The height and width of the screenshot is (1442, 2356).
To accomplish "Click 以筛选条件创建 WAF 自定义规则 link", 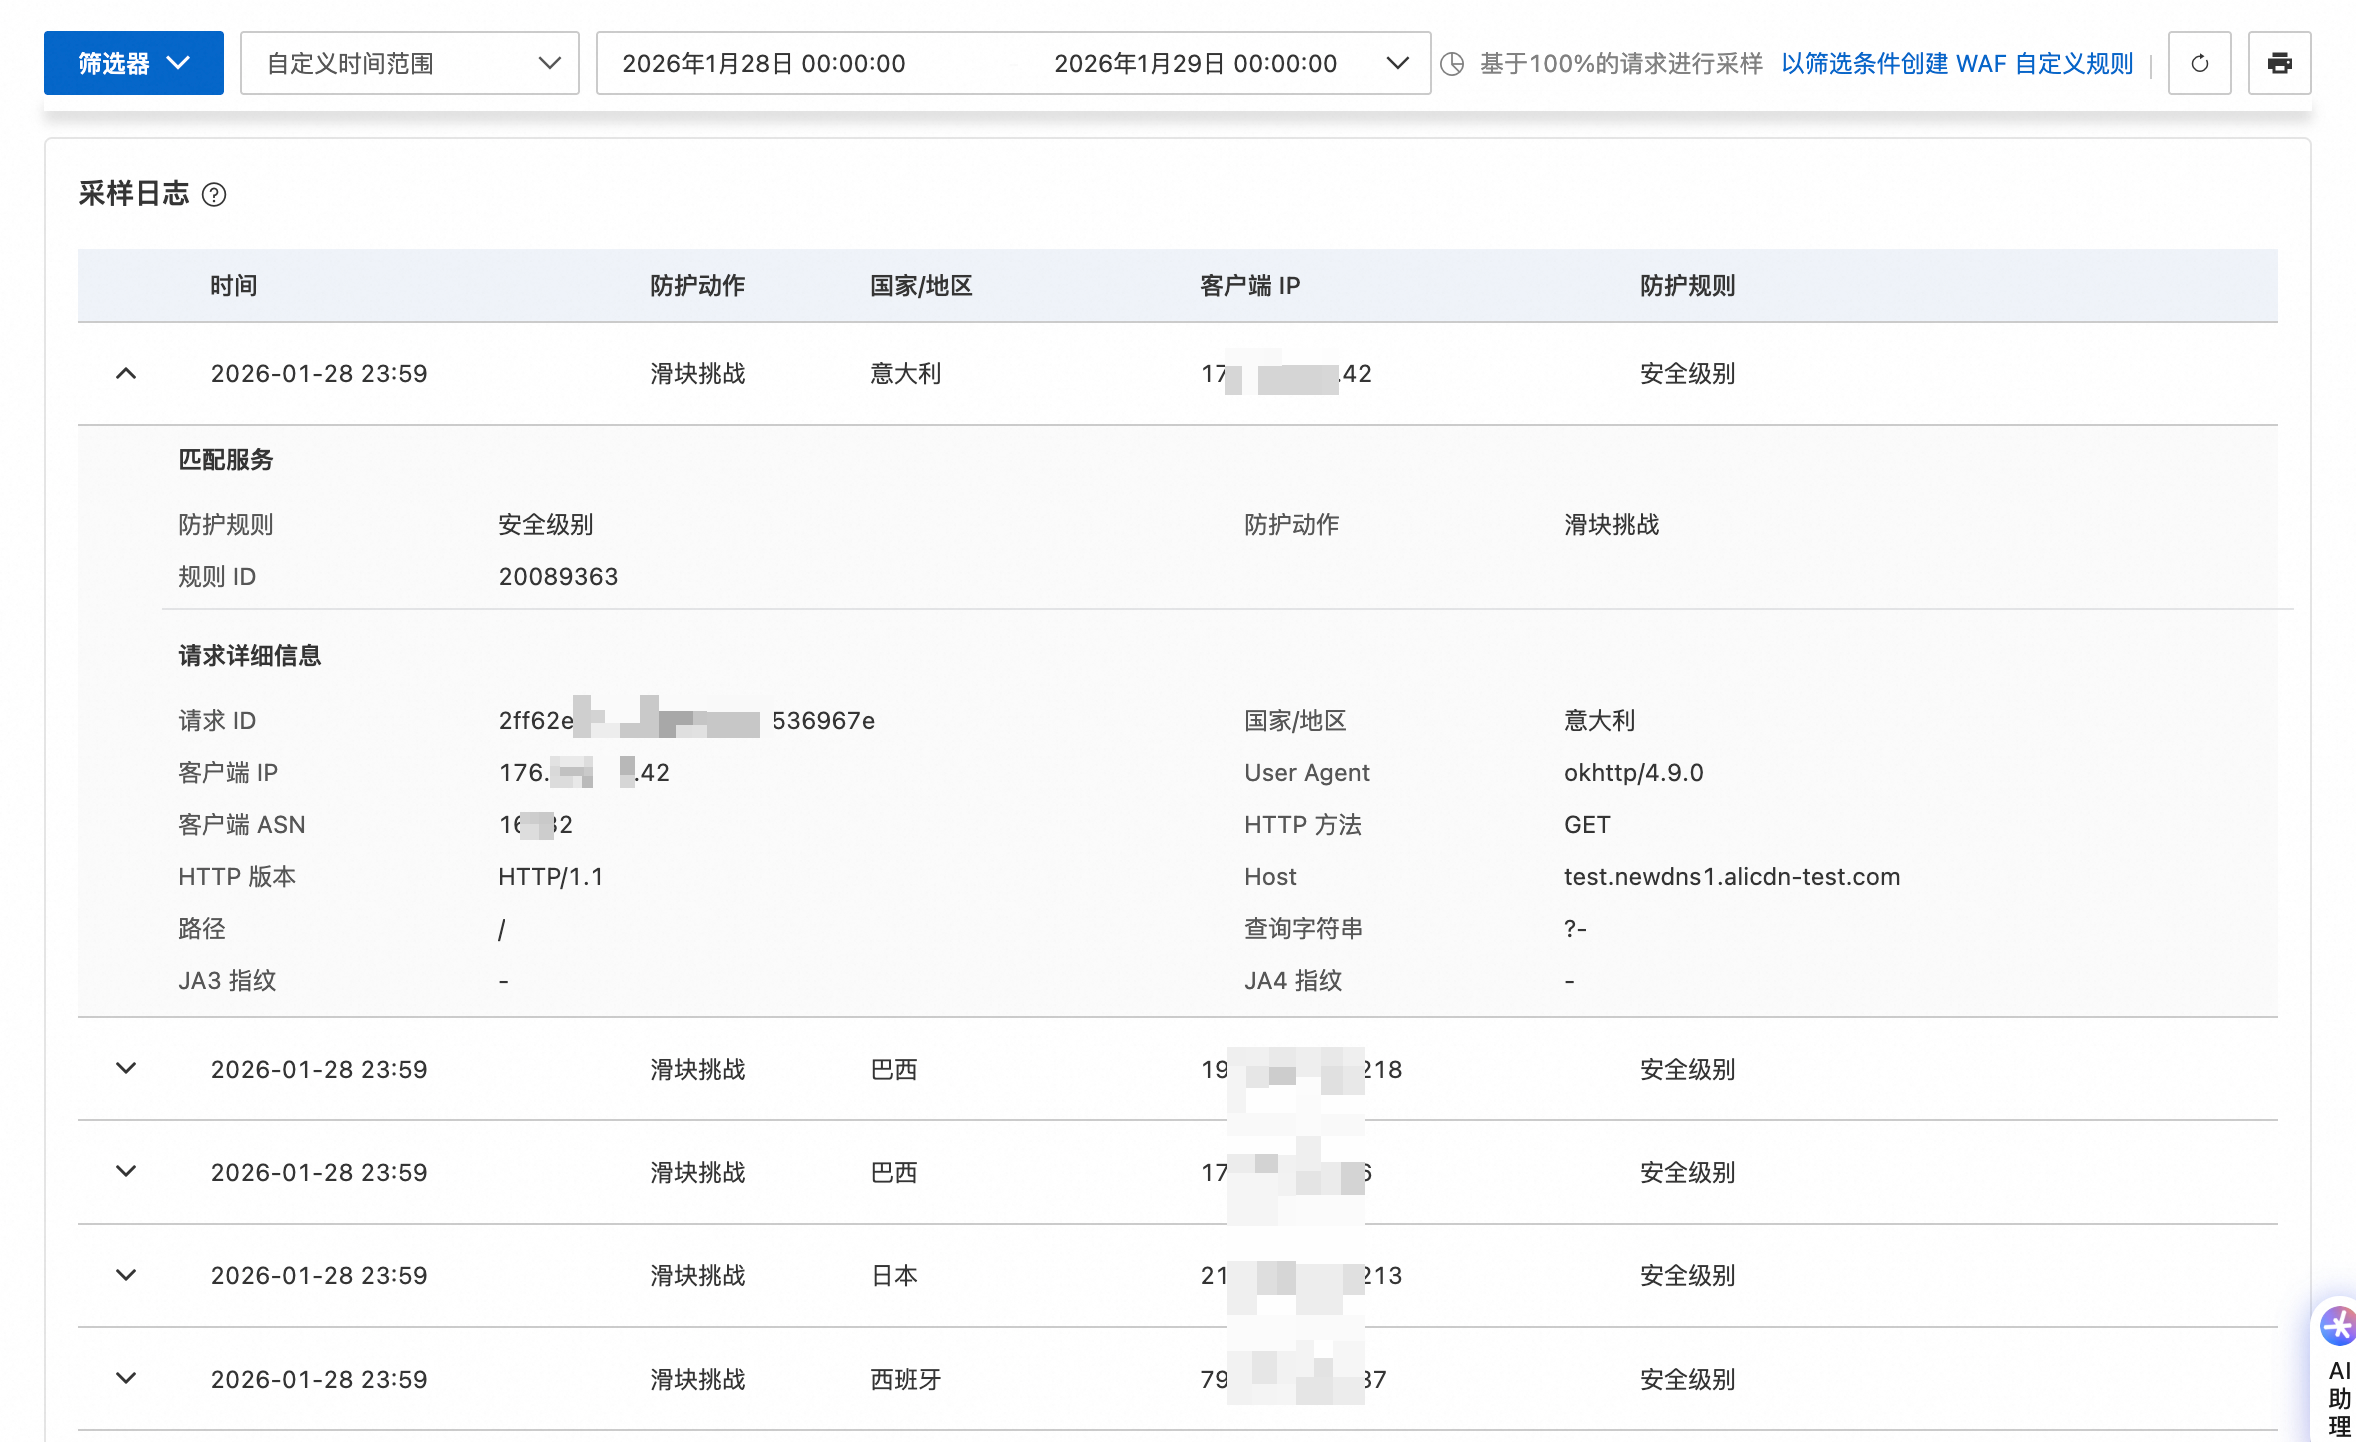I will click(1957, 64).
